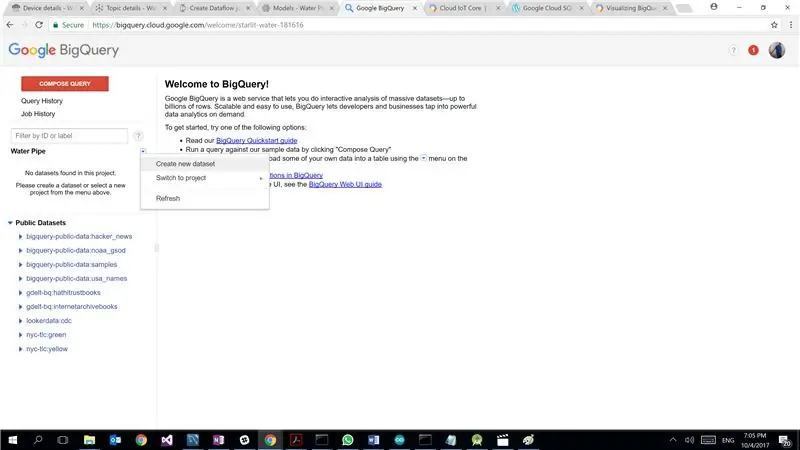
Task: Open the volume control in system tray
Action: (690, 440)
